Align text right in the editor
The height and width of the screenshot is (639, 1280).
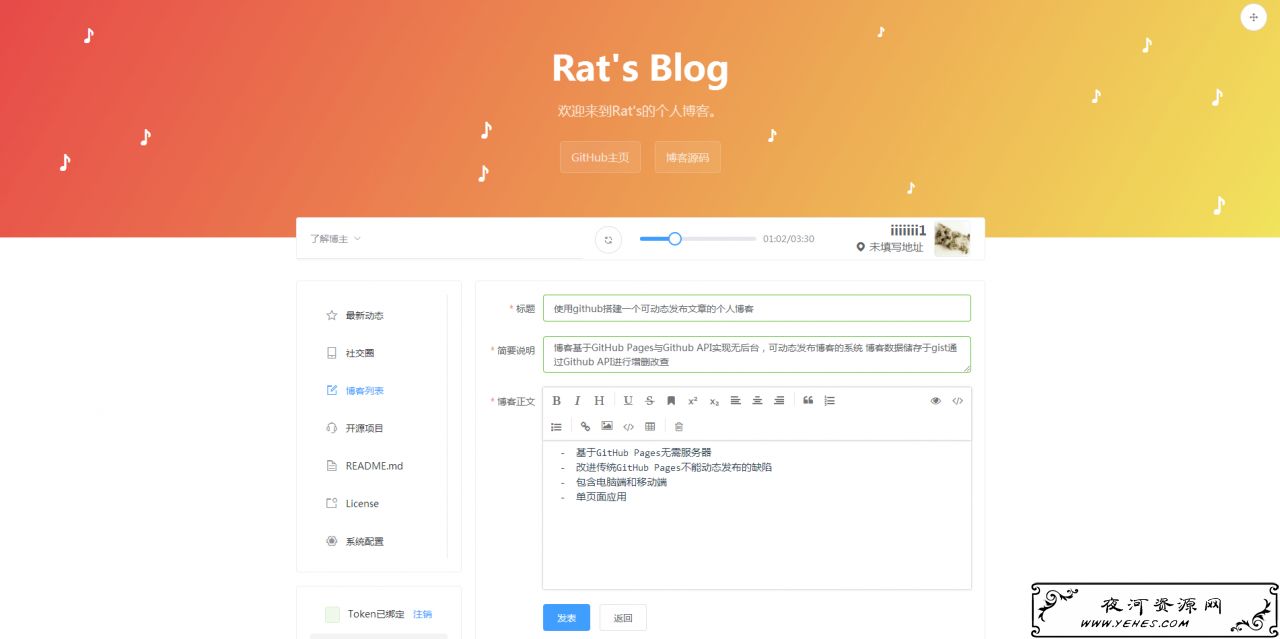click(x=779, y=401)
